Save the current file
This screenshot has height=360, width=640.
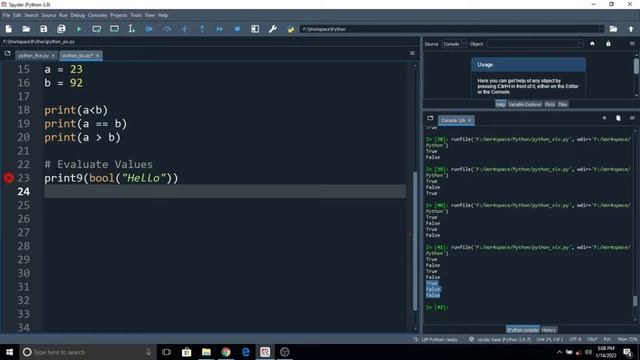(x=44, y=29)
